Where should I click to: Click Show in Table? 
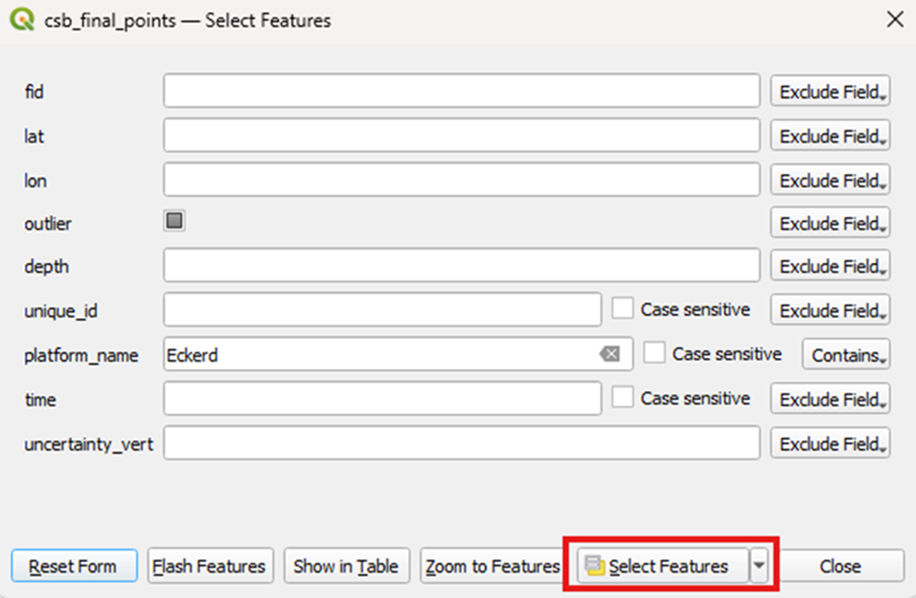click(346, 566)
